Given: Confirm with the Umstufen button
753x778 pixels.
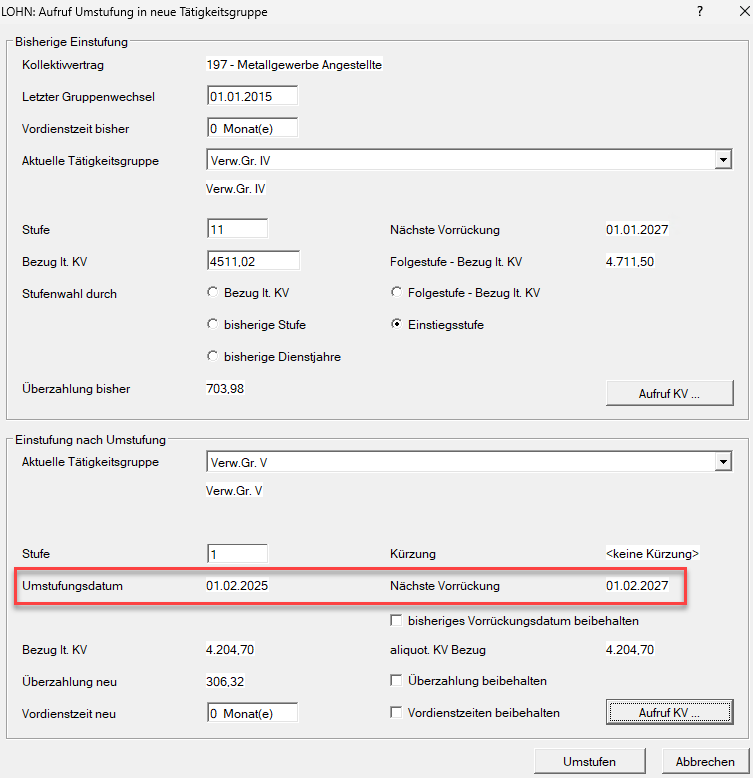Looking at the screenshot, I should pos(589,761).
